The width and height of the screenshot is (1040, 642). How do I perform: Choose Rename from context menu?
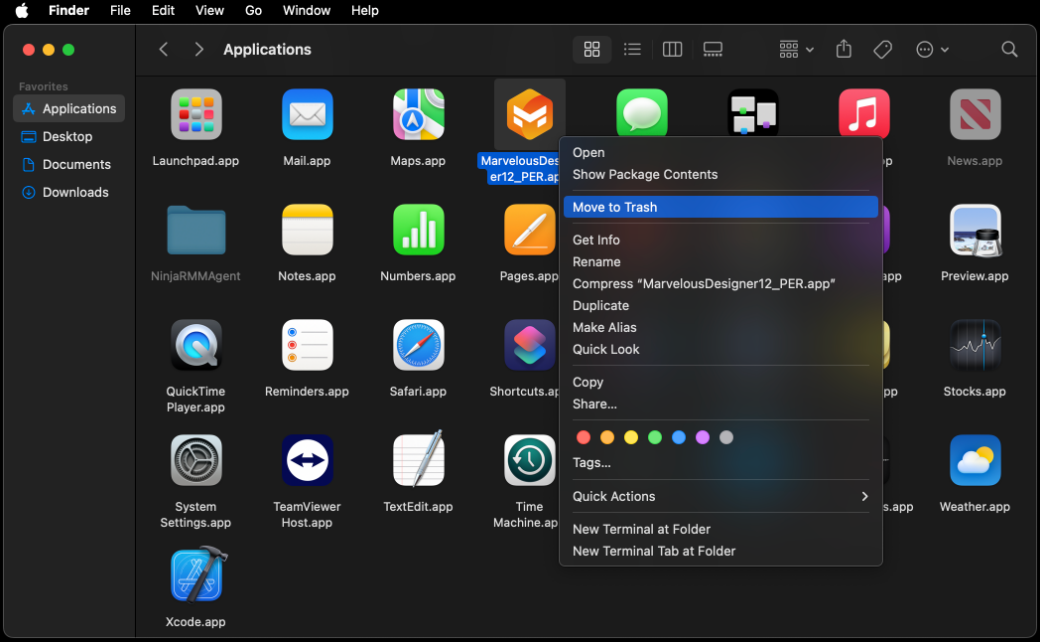coord(721,262)
